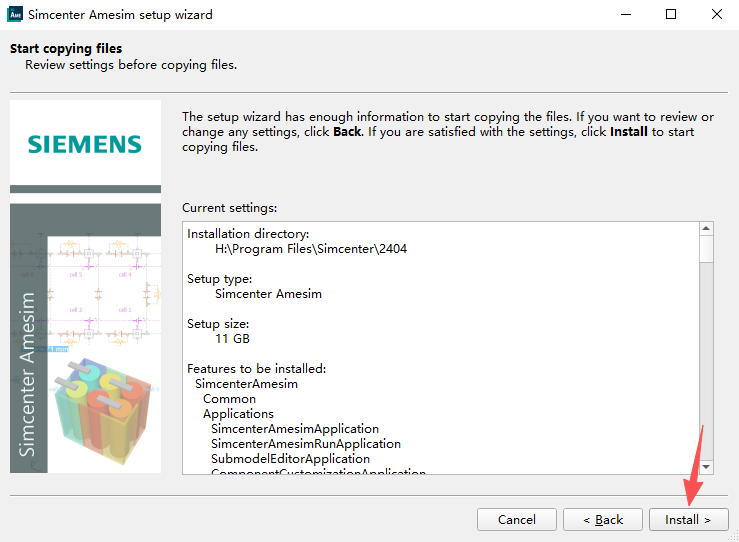The width and height of the screenshot is (739, 542).
Task: Click the 'Current settings:' label
Action: pyautogui.click(x=230, y=208)
